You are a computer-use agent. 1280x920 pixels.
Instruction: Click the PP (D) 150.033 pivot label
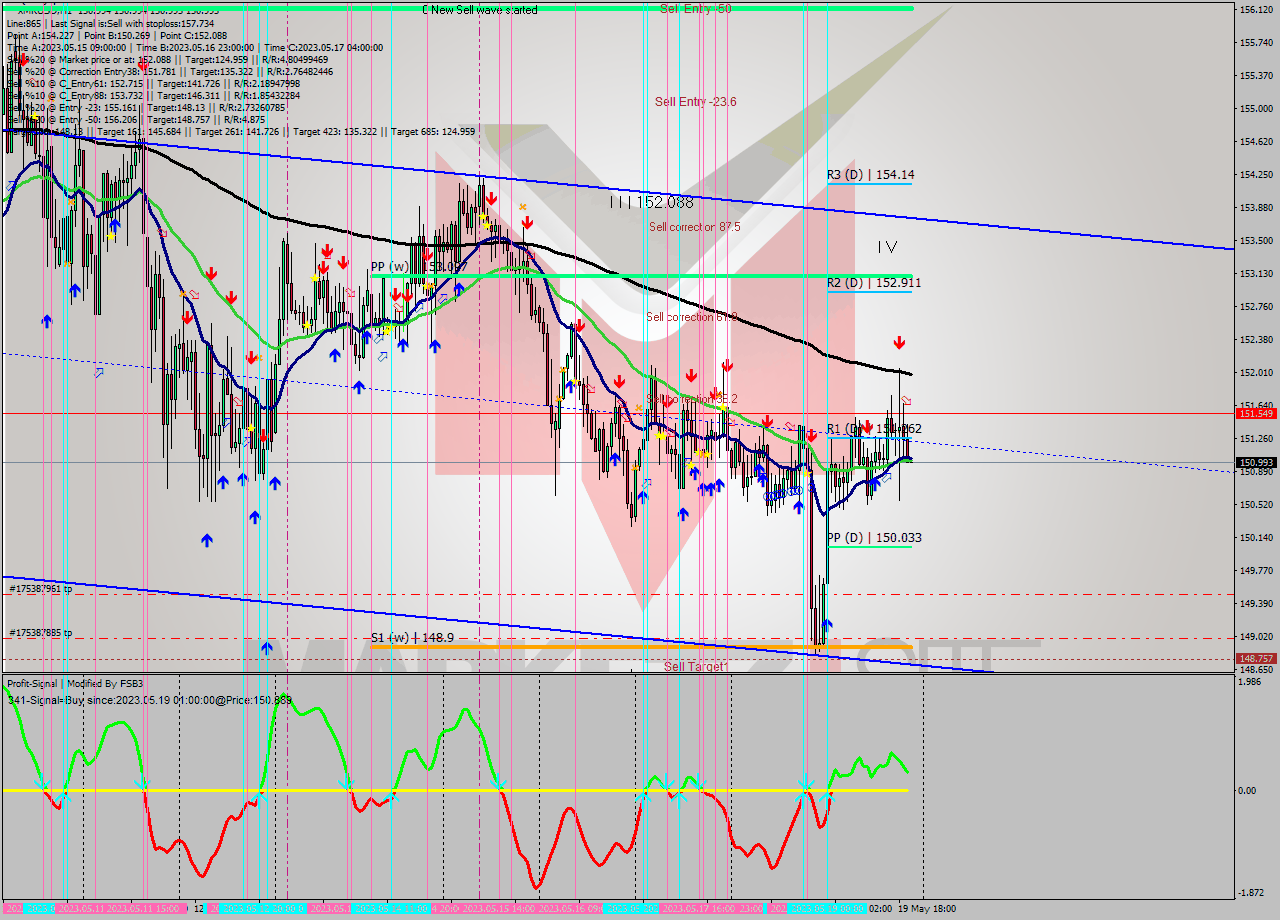point(873,538)
